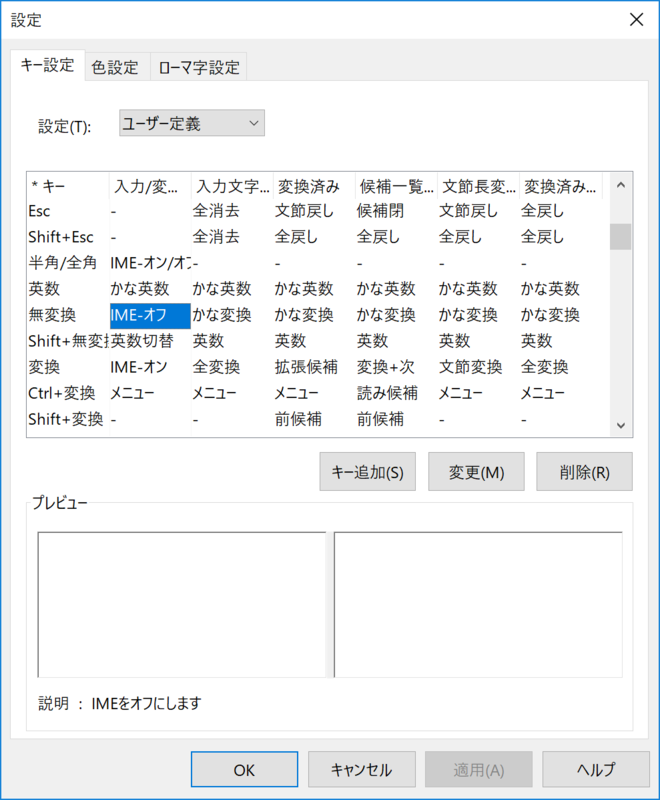660x800 pixels.
Task: Click the 変換済み... rightmost column header
Action: (561, 186)
